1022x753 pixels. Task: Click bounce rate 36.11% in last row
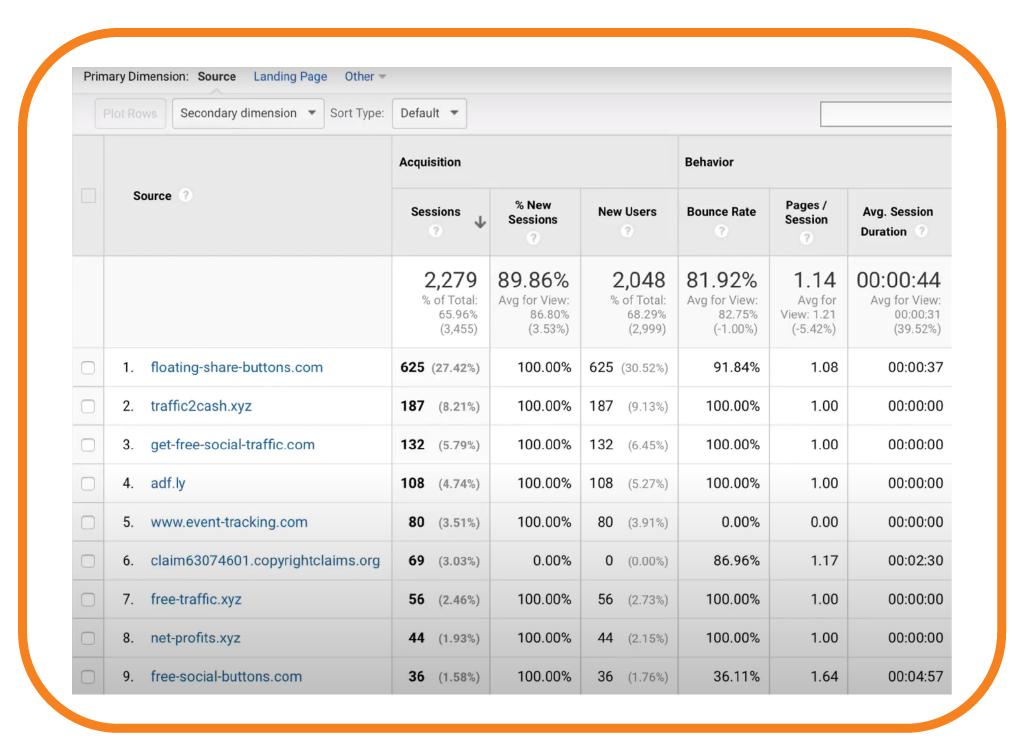[737, 676]
